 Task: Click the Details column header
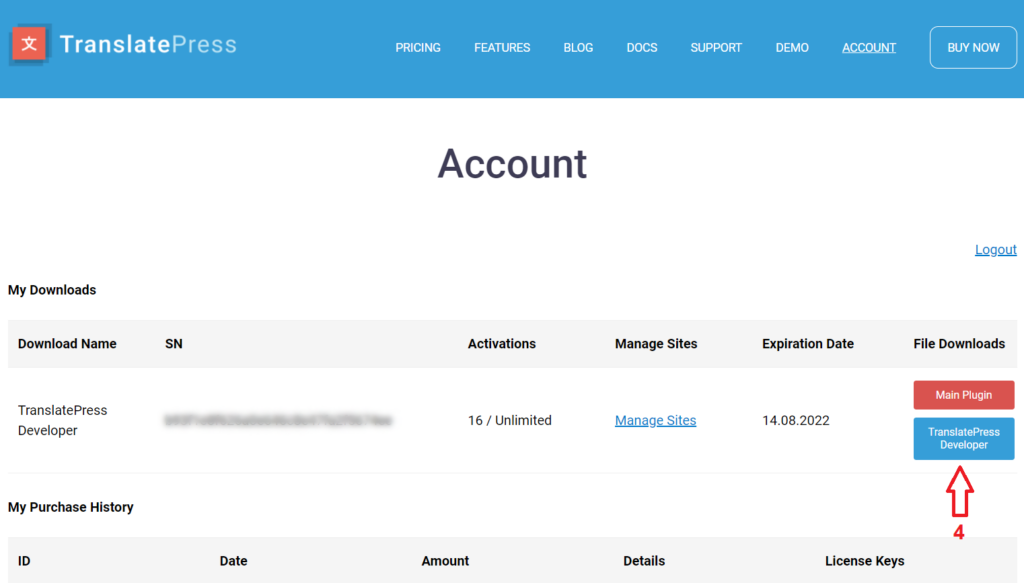644,561
